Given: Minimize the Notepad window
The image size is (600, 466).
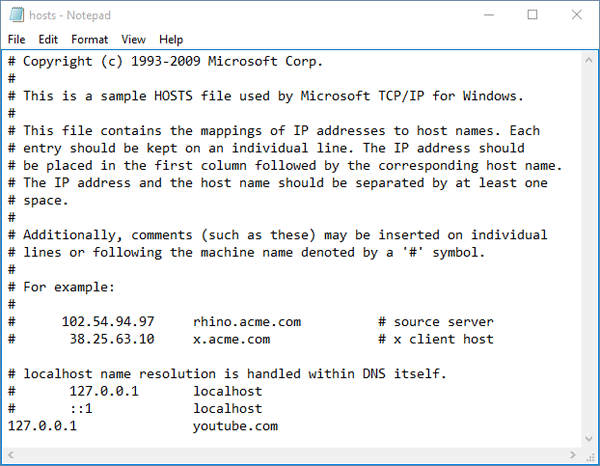Looking at the screenshot, I should coord(486,15).
